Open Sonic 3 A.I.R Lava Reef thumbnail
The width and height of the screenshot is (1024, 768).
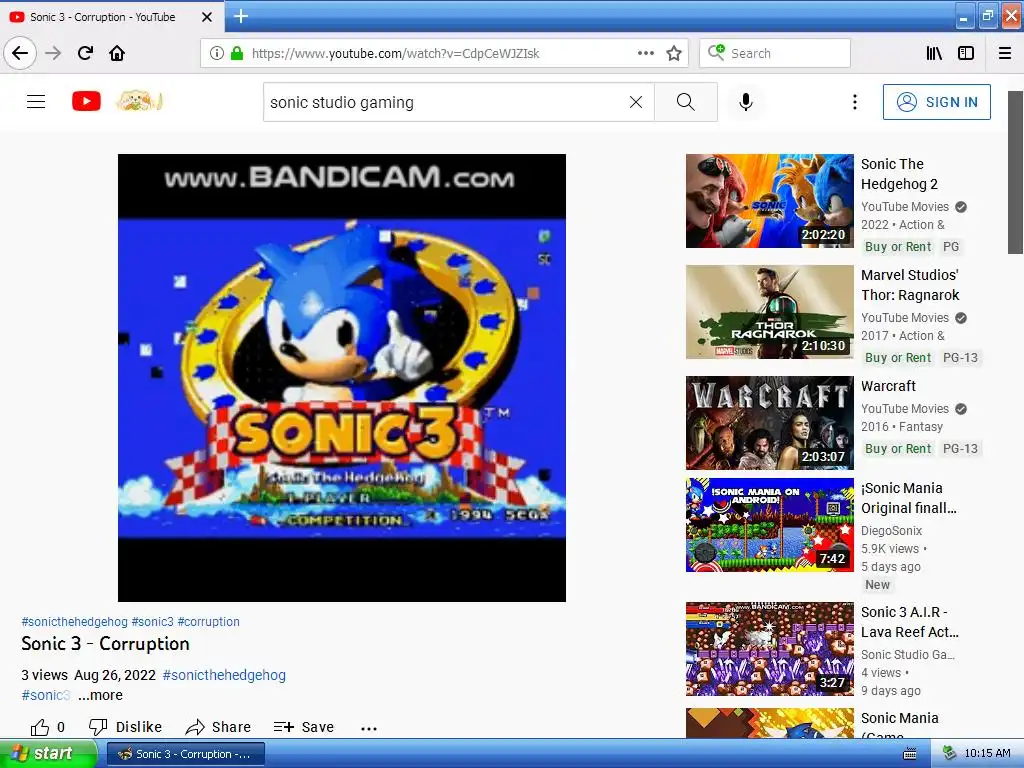[x=769, y=649]
